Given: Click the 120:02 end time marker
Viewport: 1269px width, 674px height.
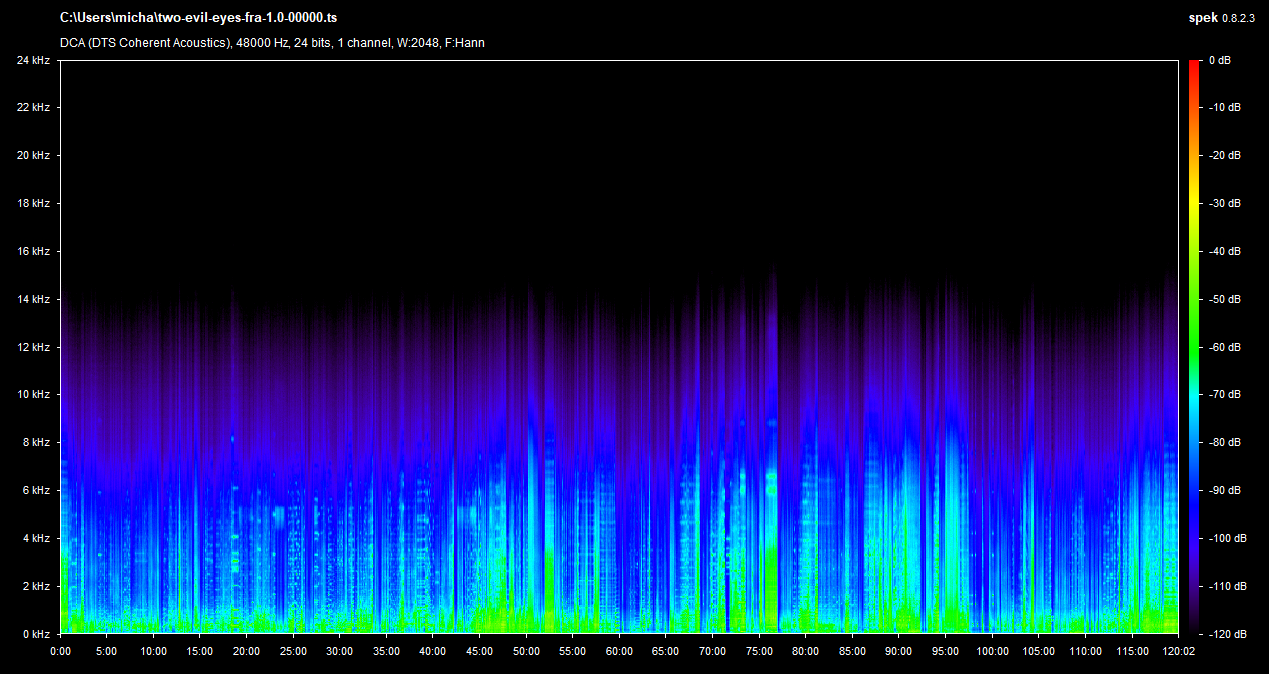Looking at the screenshot, I should tap(1178, 651).
